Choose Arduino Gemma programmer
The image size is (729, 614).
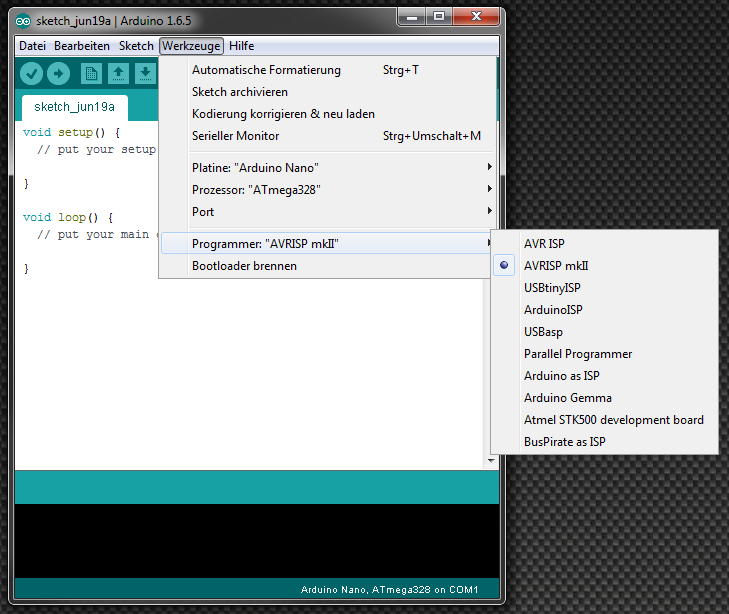[604, 398]
